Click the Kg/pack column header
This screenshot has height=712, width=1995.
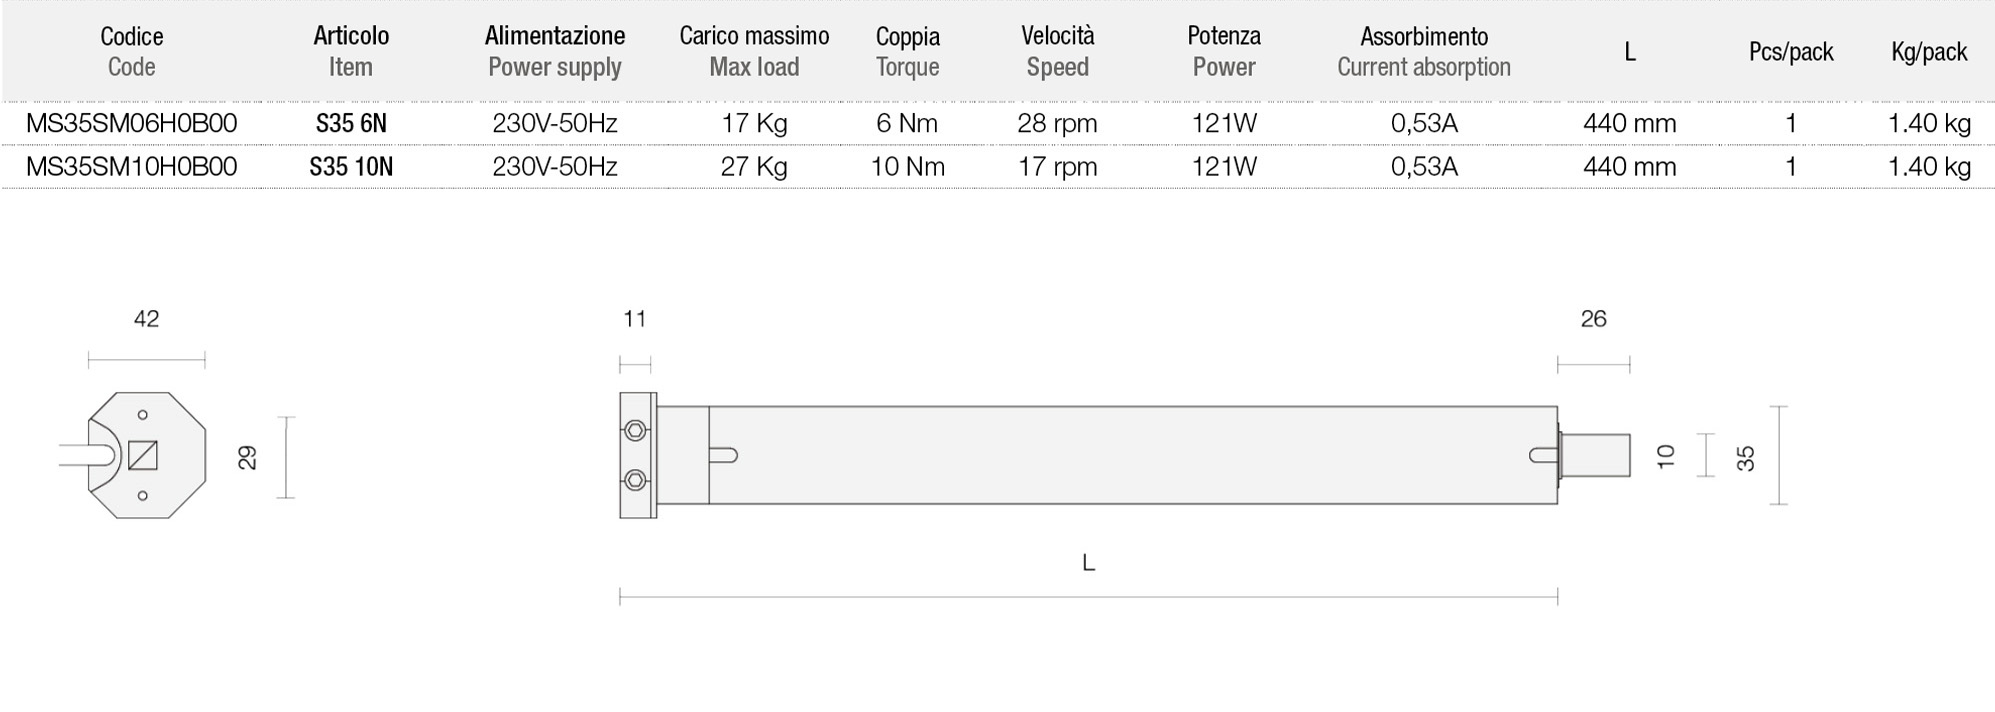pos(1929,52)
